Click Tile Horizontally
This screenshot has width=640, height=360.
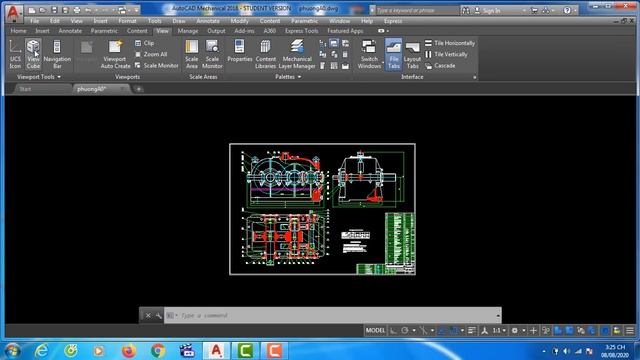point(450,43)
